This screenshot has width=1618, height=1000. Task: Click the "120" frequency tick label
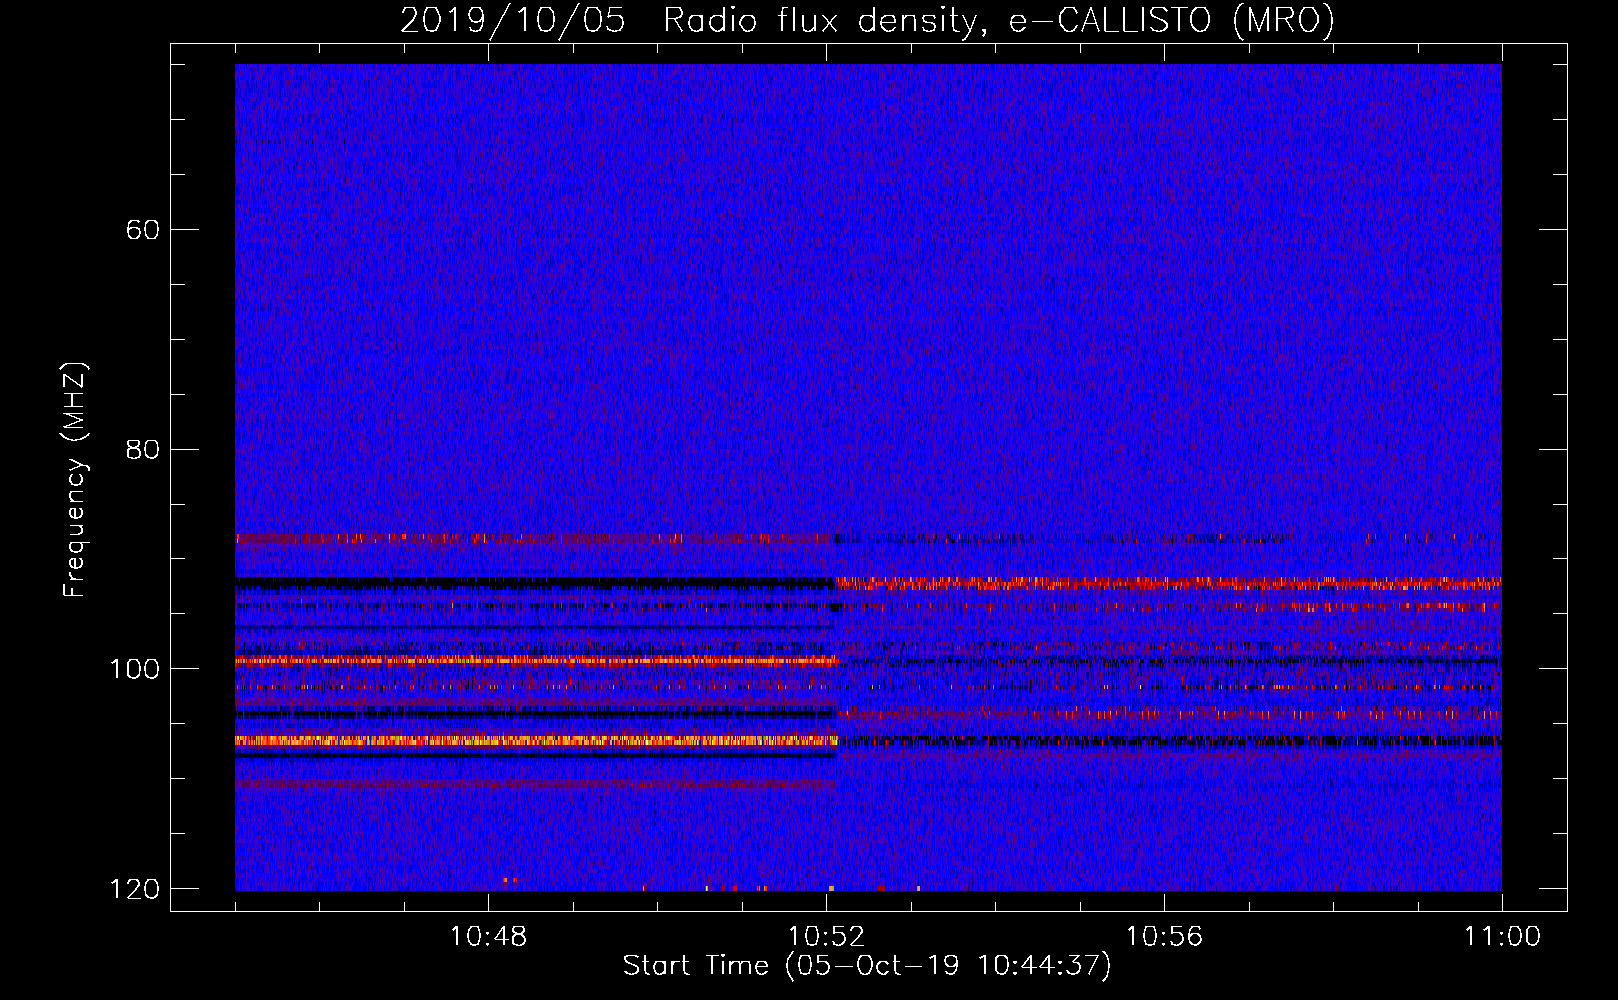pos(135,889)
